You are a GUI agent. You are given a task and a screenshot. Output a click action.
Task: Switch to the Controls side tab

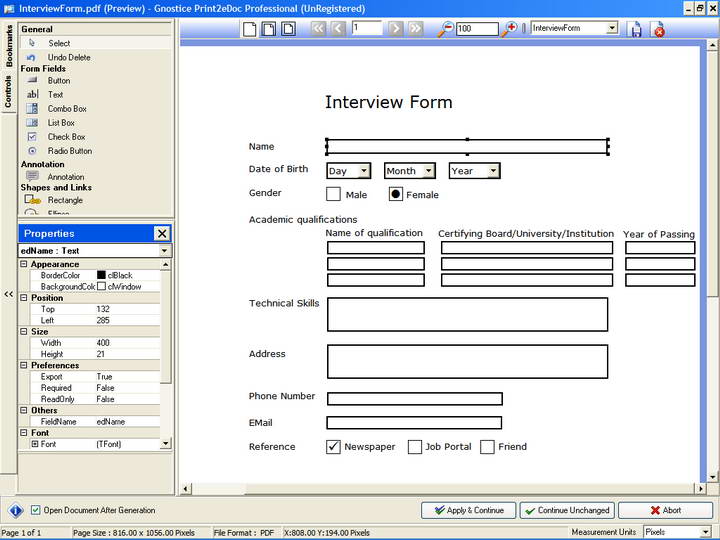[8, 92]
